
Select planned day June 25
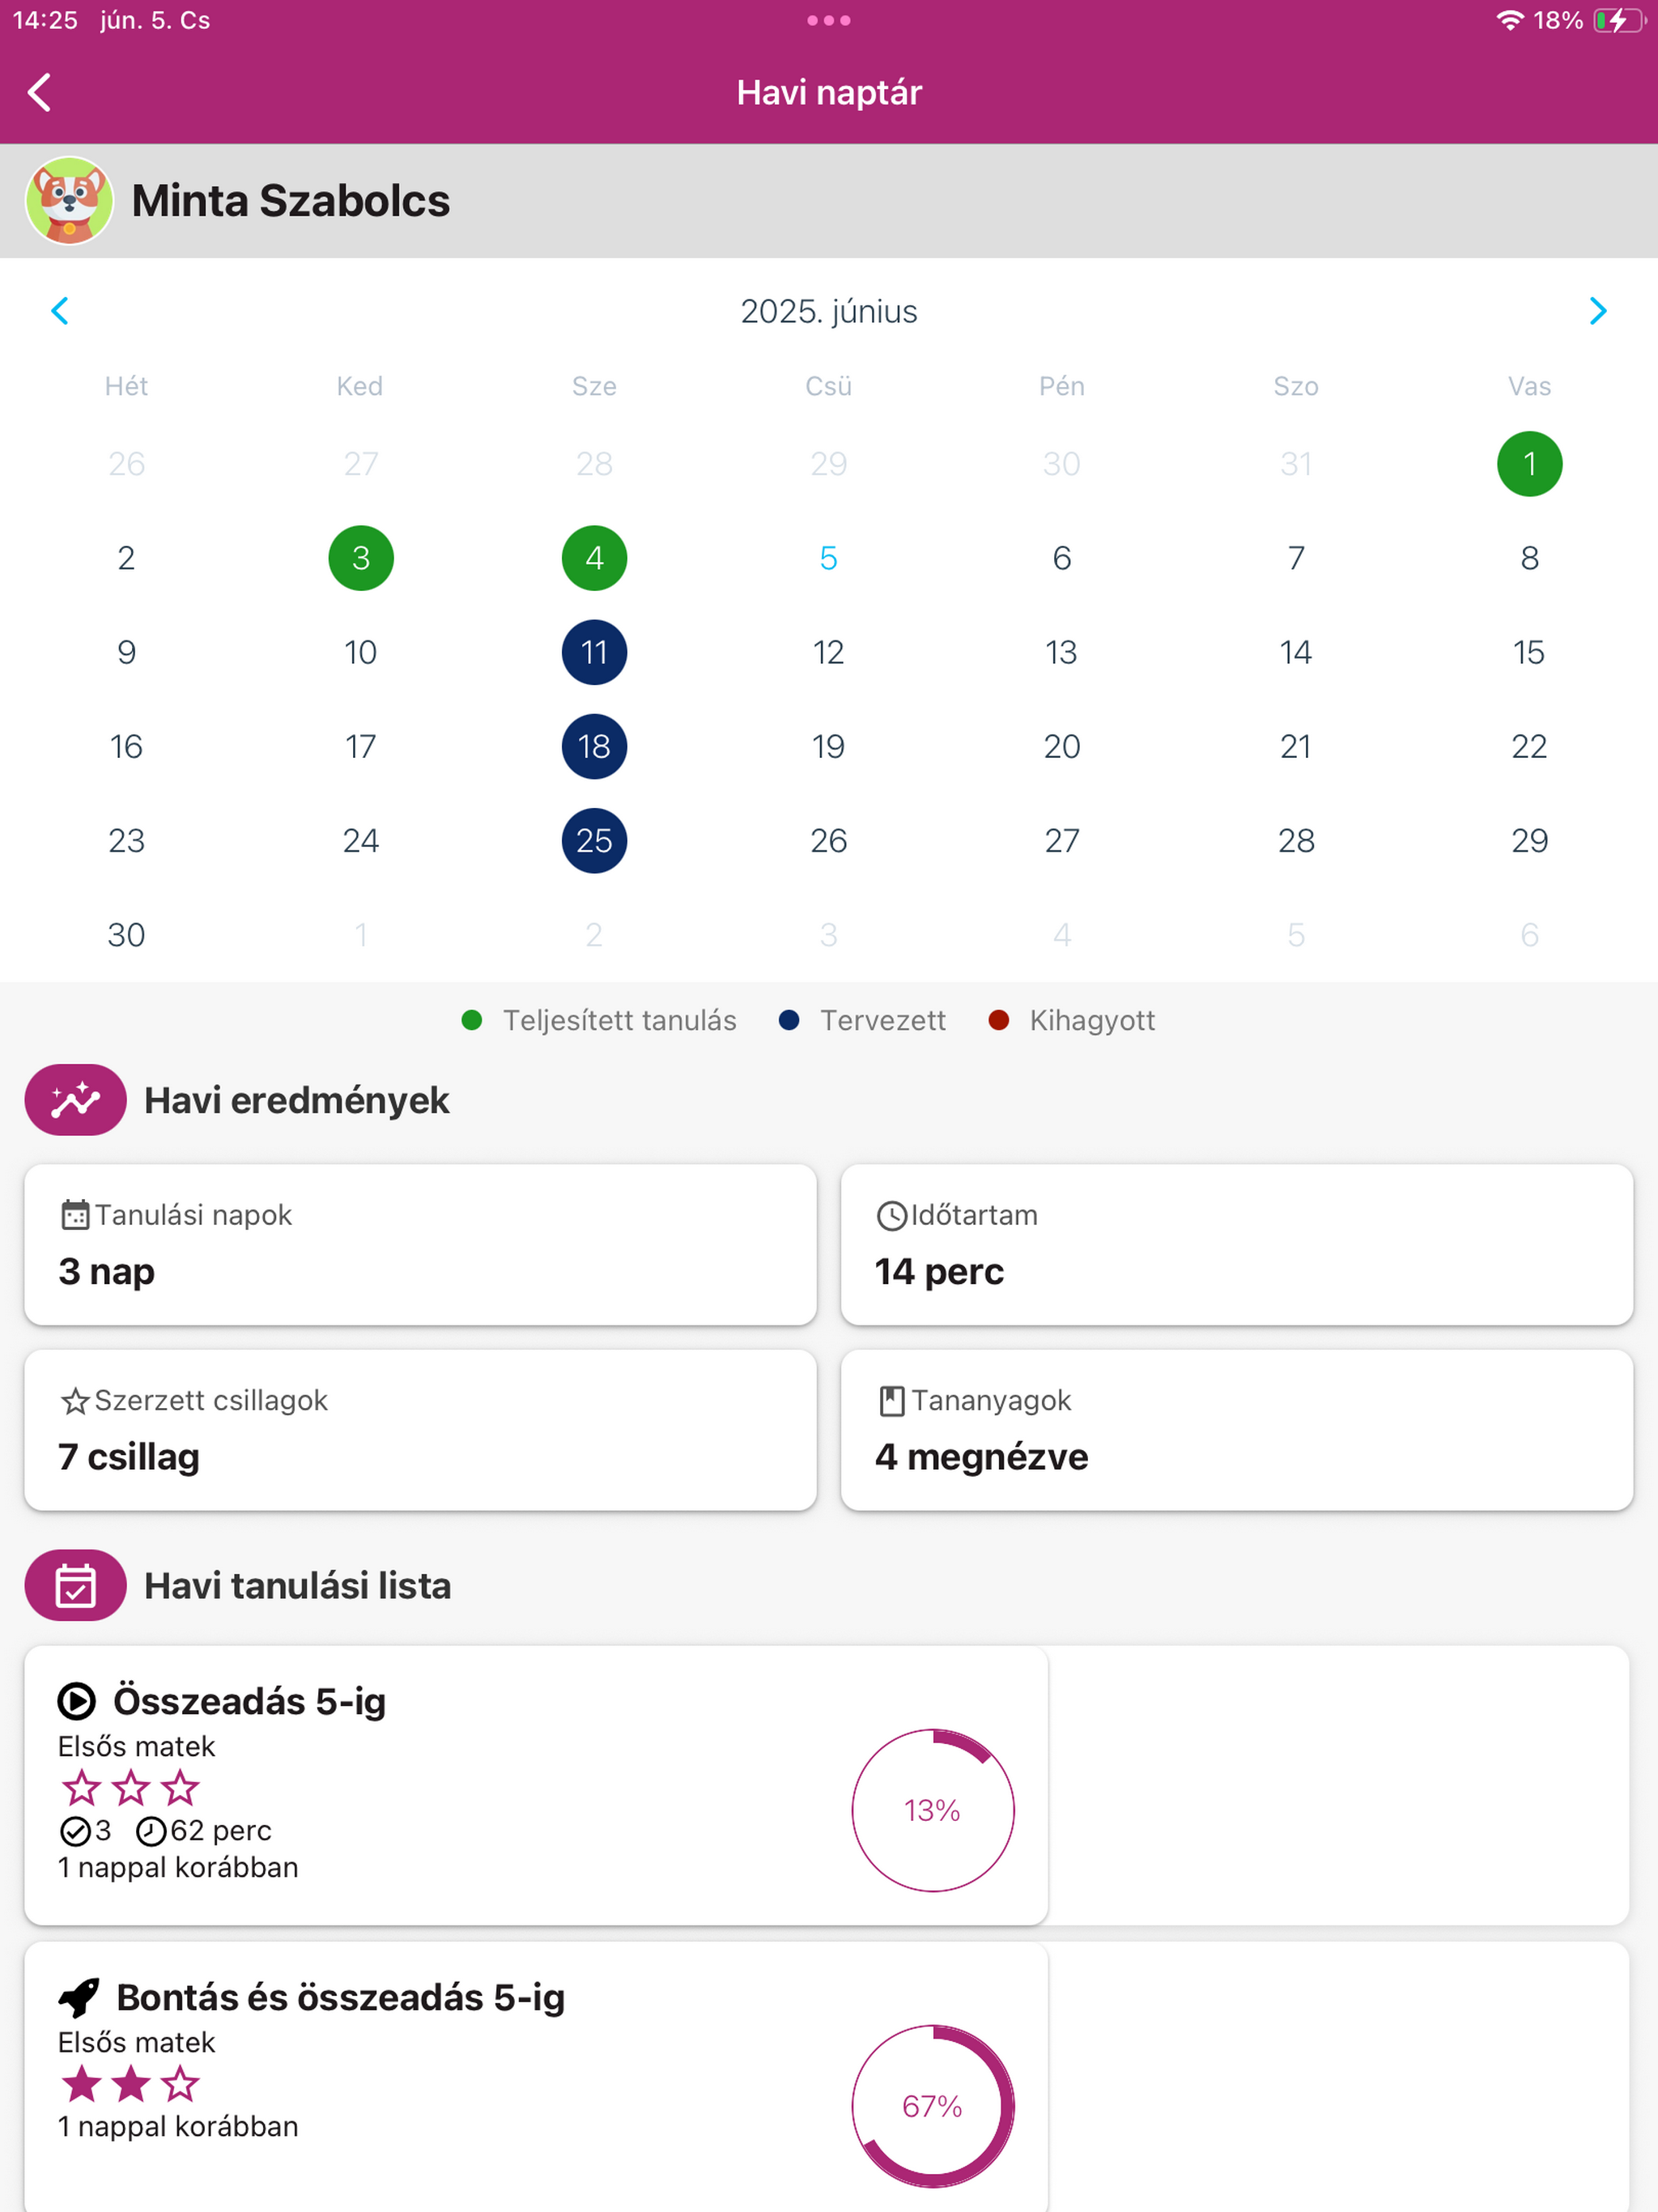594,840
